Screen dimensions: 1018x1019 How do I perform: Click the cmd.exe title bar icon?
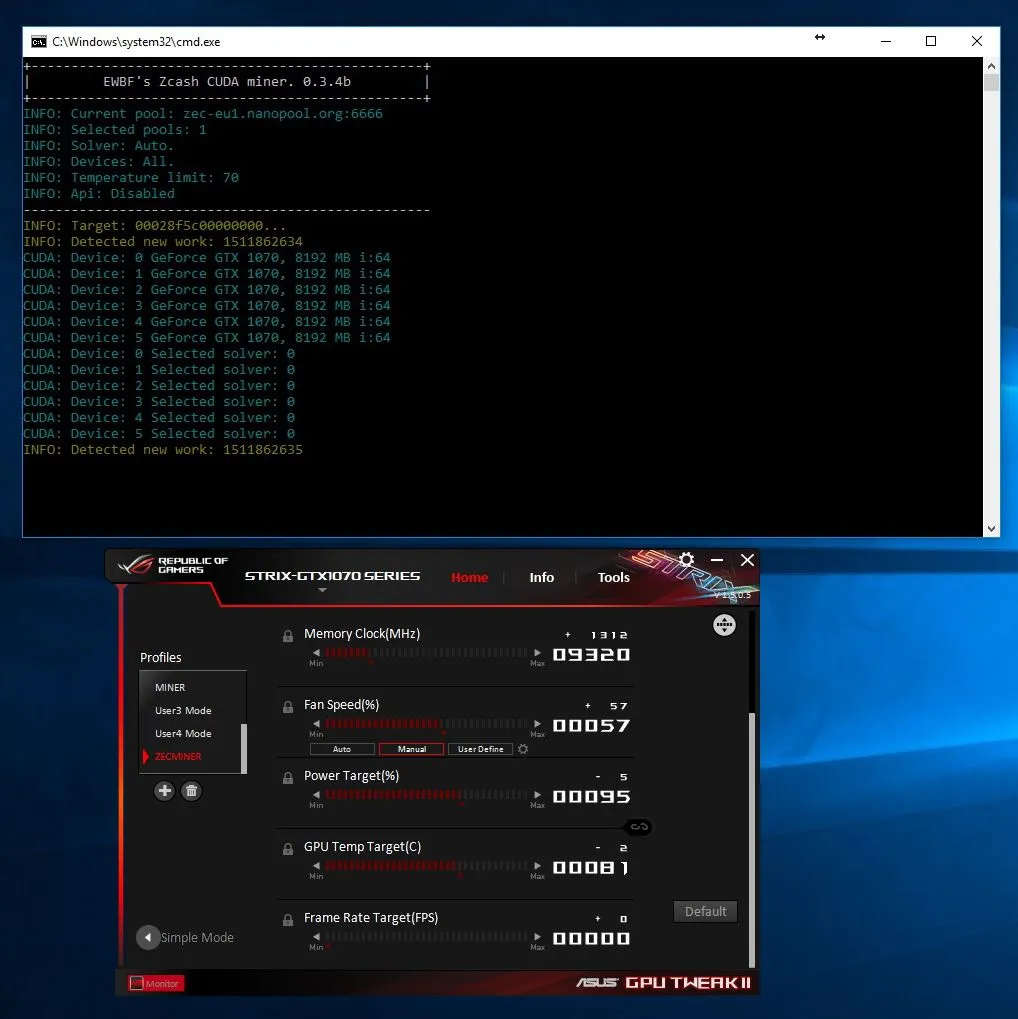[39, 42]
